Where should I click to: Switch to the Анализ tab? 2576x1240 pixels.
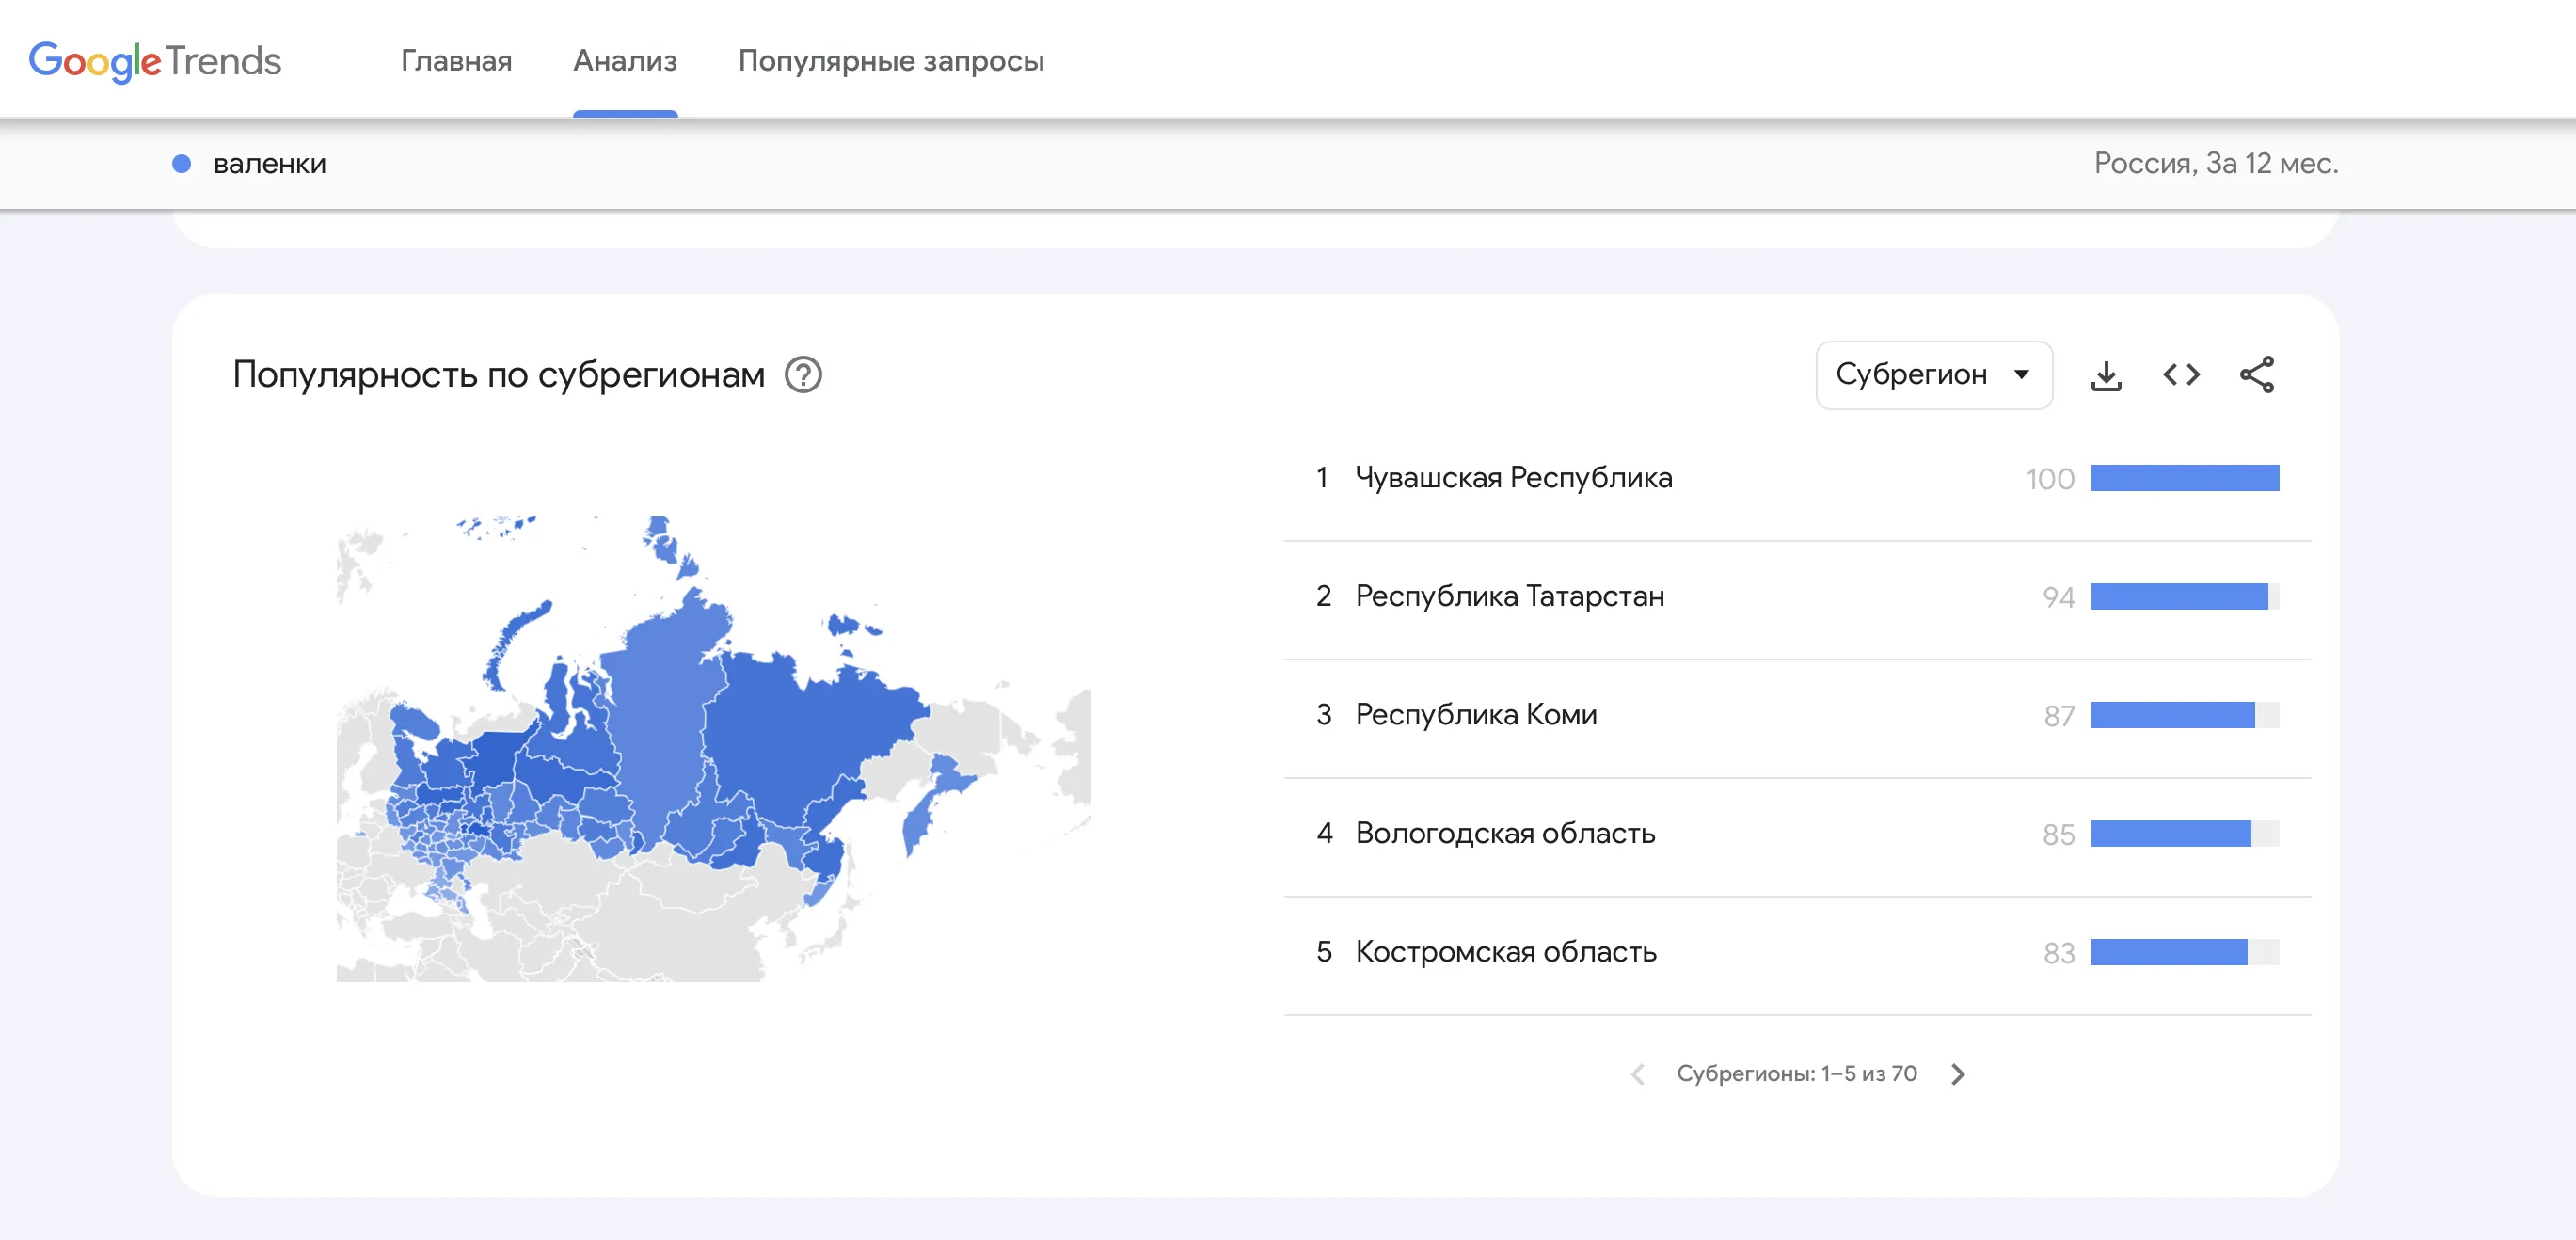click(x=625, y=61)
